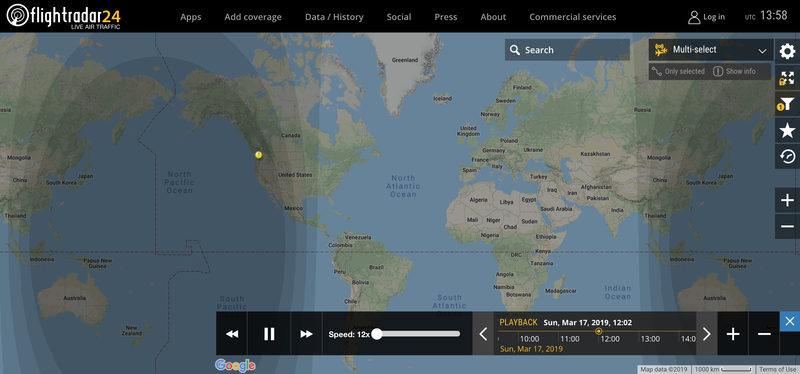Jump to 13:00 on the timeline
800x374 pixels.
650,339
